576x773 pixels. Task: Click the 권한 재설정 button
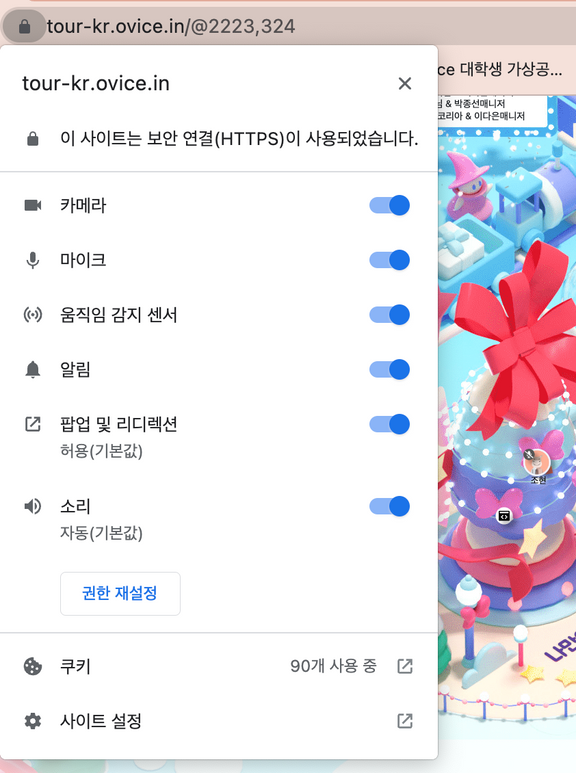point(120,593)
